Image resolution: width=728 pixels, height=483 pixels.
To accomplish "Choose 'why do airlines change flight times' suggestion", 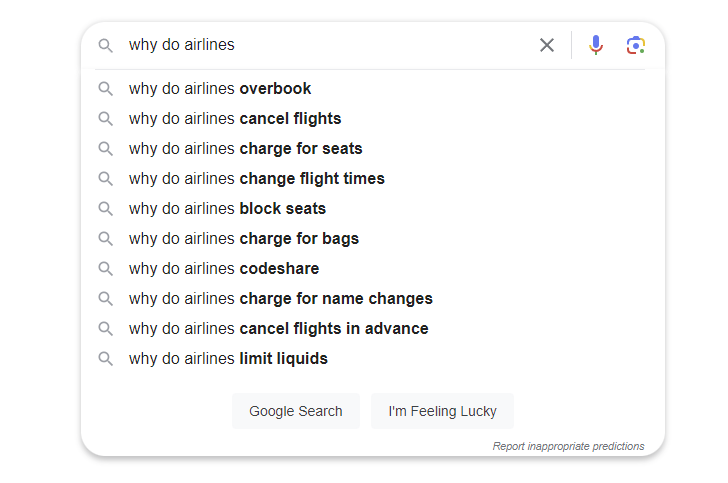I will (x=256, y=179).
